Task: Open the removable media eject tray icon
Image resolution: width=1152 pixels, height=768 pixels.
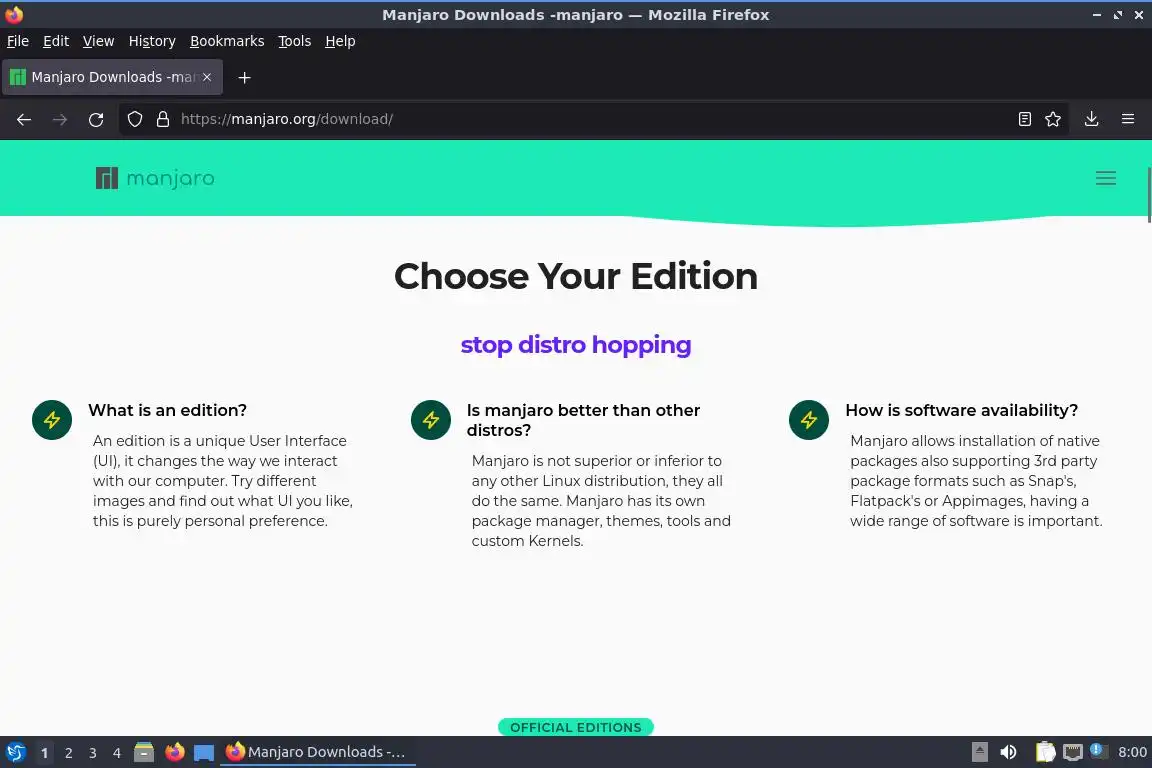Action: click(x=979, y=752)
